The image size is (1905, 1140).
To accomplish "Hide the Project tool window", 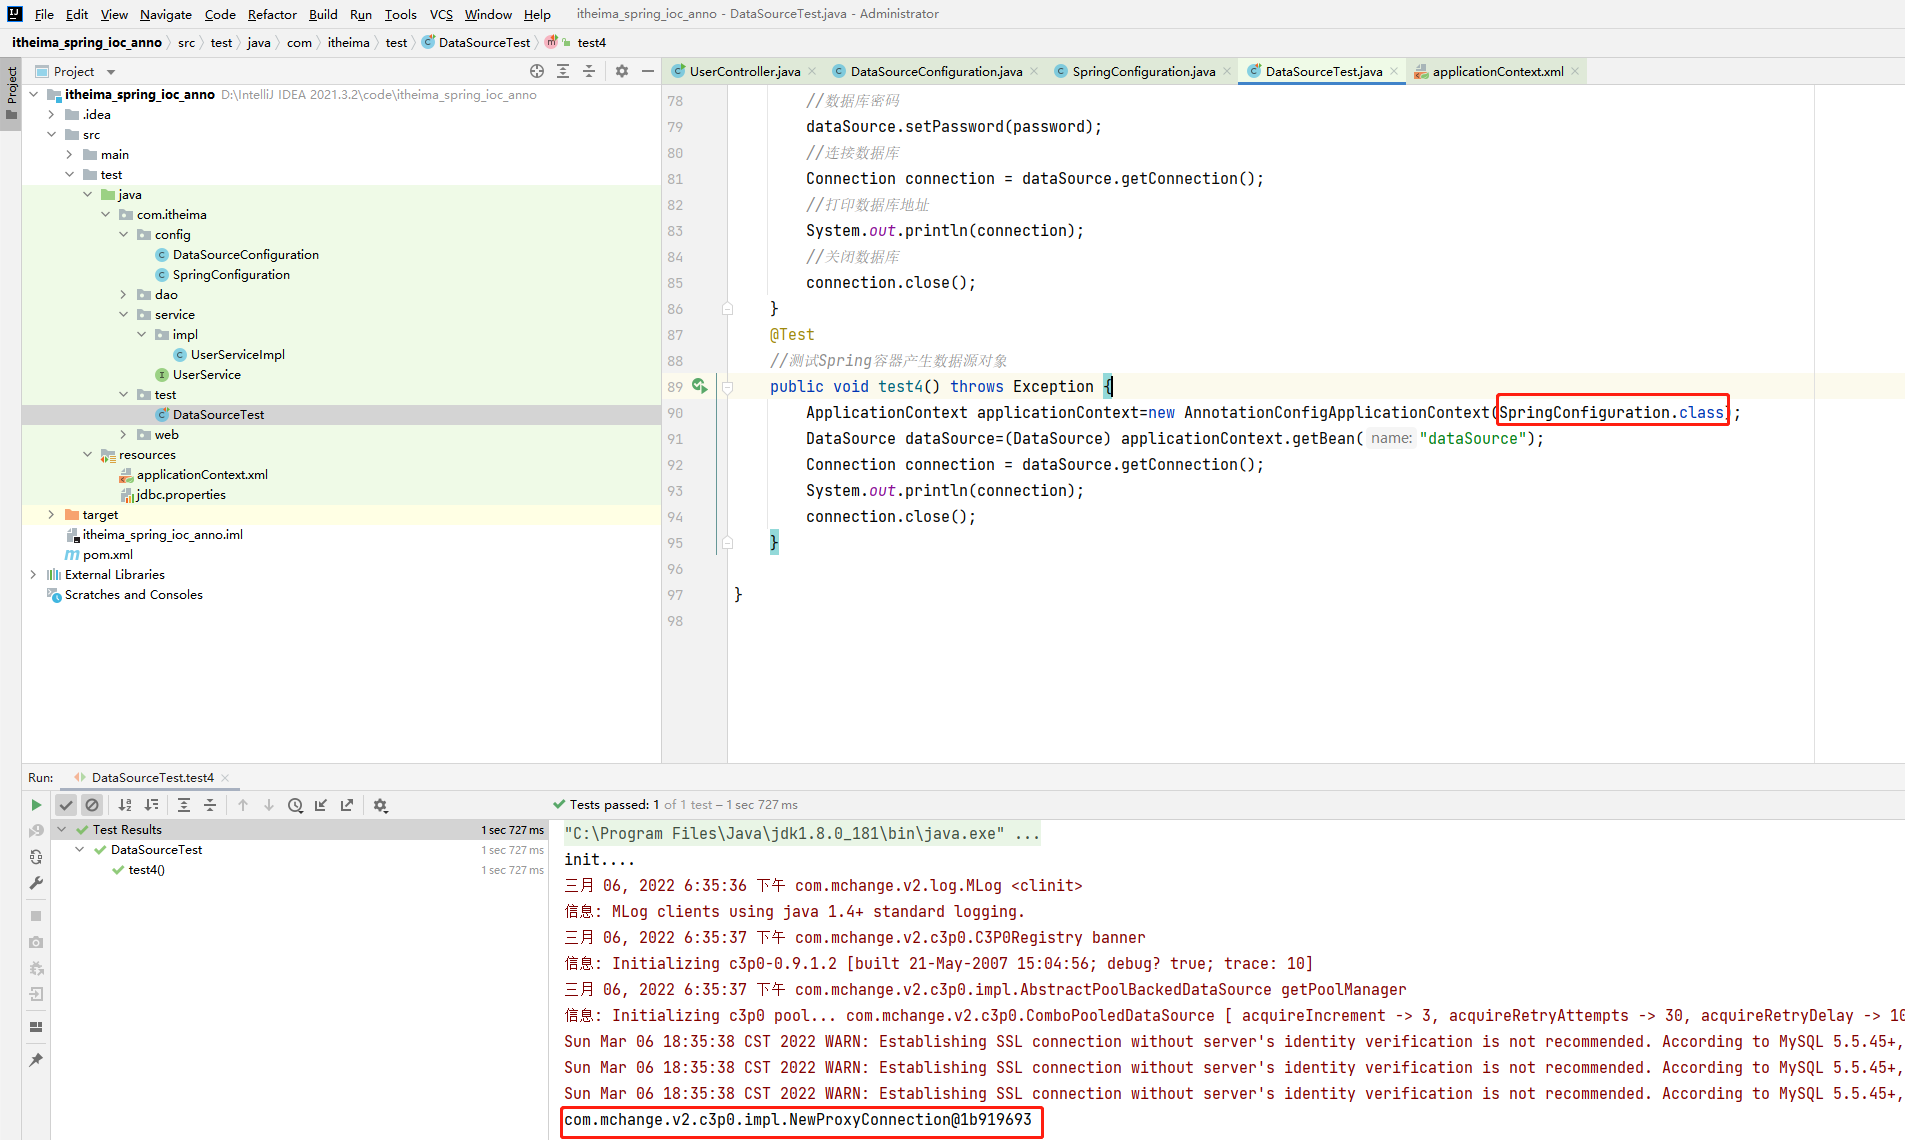I will tap(648, 71).
